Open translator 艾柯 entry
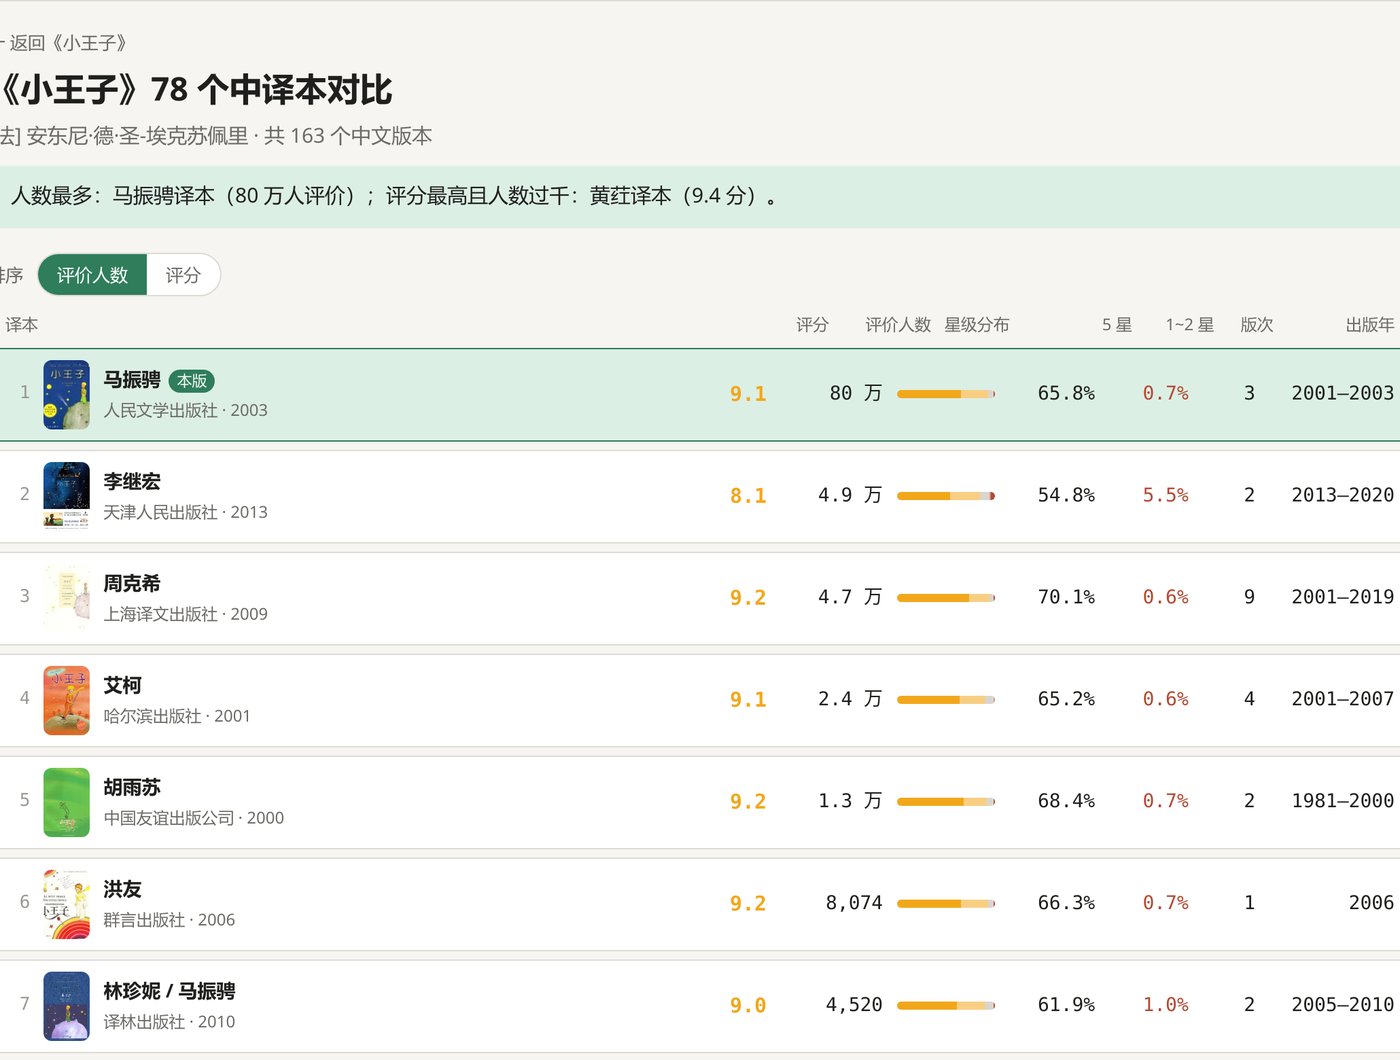Image resolution: width=1400 pixels, height=1060 pixels. click(123, 686)
